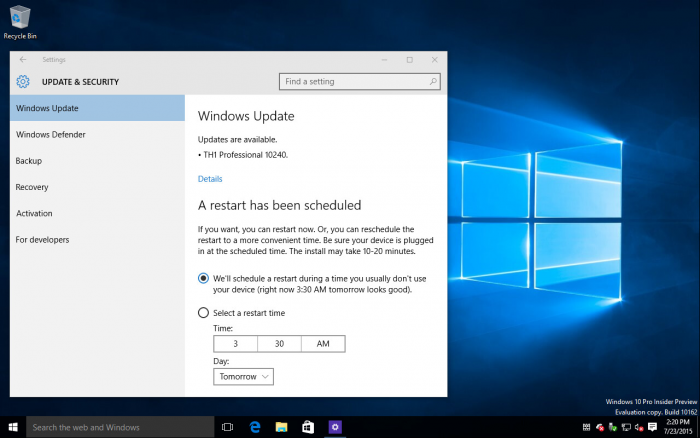Close the Settings window

click(434, 59)
